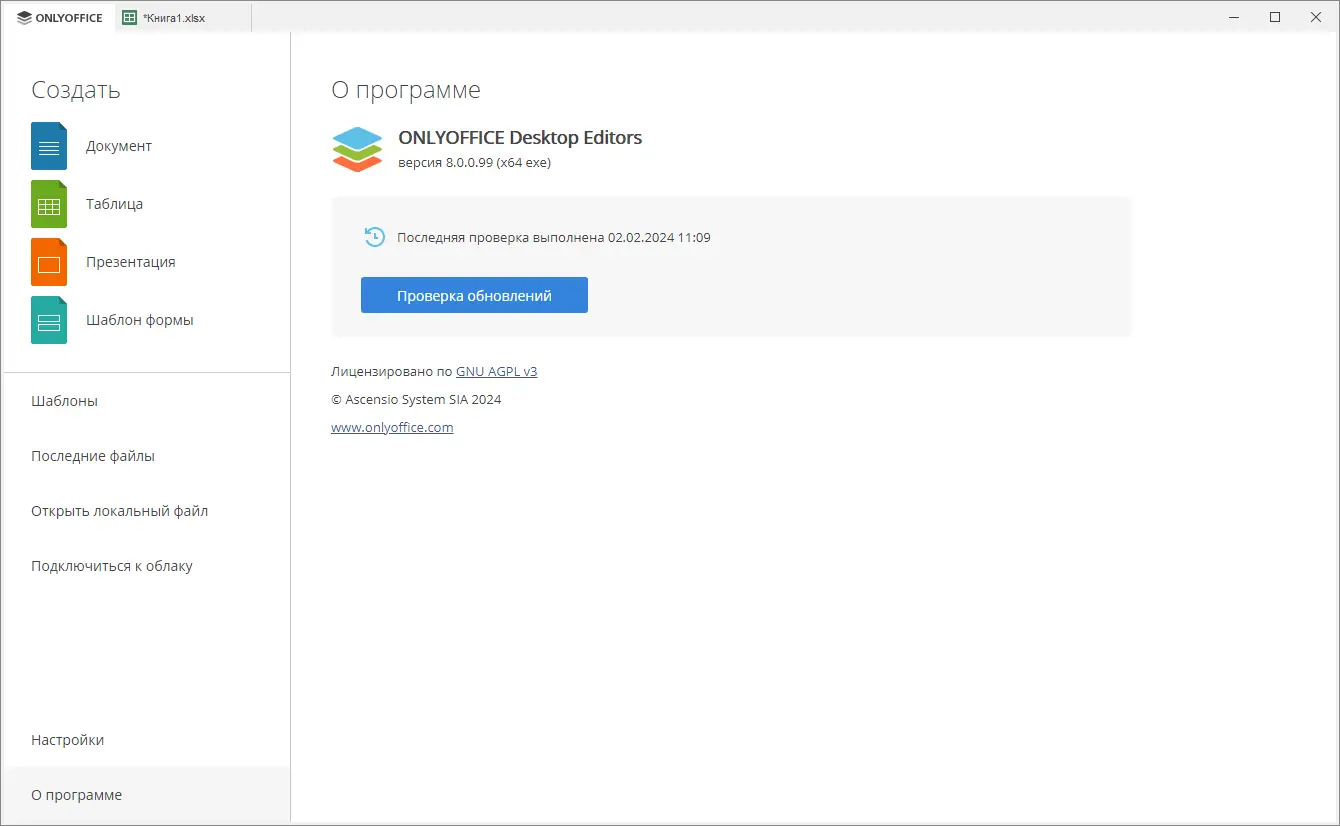Viewport: 1340px width, 826px height.
Task: Create a new Таблица
Action: (x=146, y=204)
